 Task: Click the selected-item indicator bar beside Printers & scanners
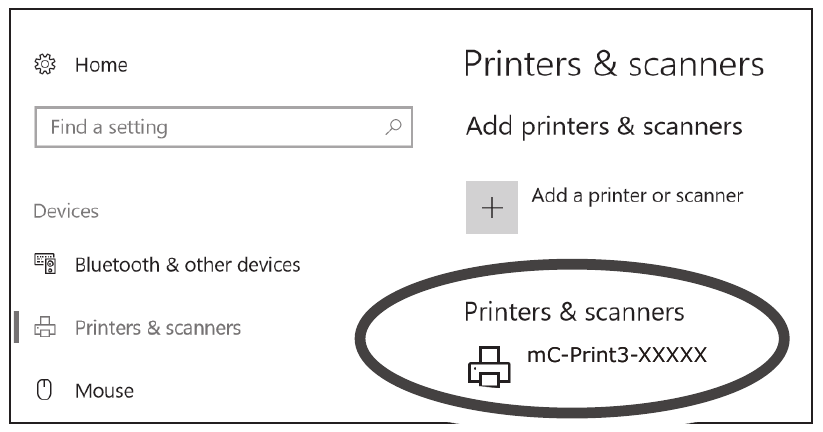click(17, 328)
